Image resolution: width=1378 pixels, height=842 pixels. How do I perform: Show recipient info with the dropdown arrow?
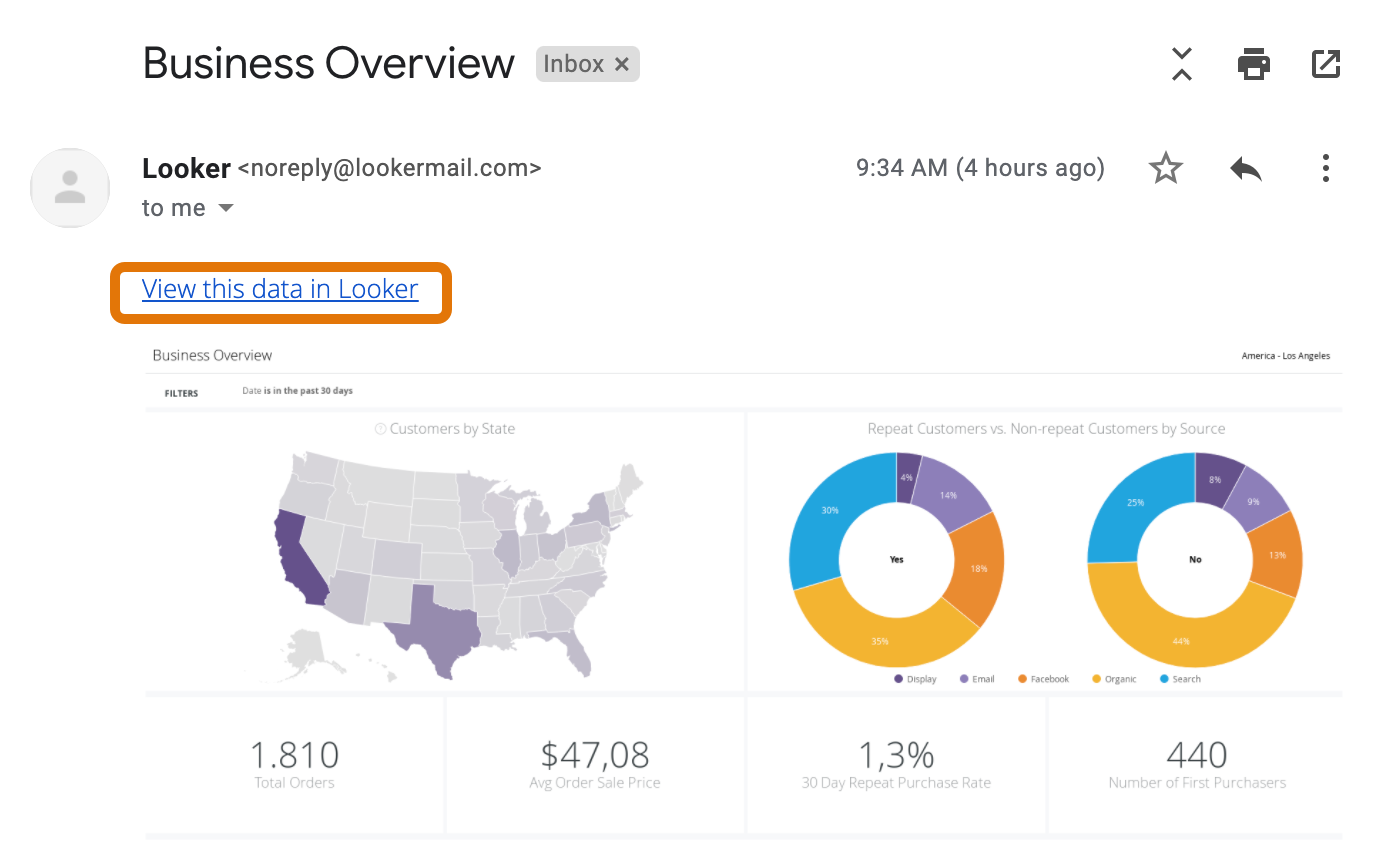point(225,208)
